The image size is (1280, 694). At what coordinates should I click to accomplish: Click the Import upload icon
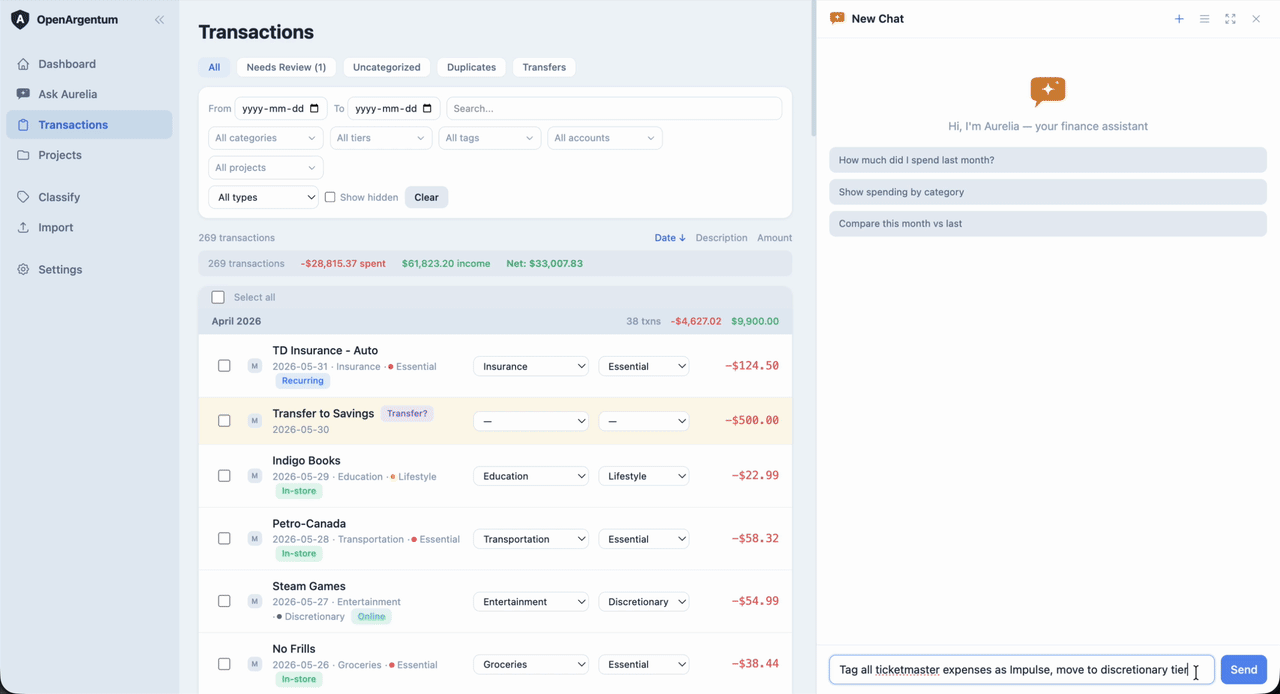coord(23,227)
